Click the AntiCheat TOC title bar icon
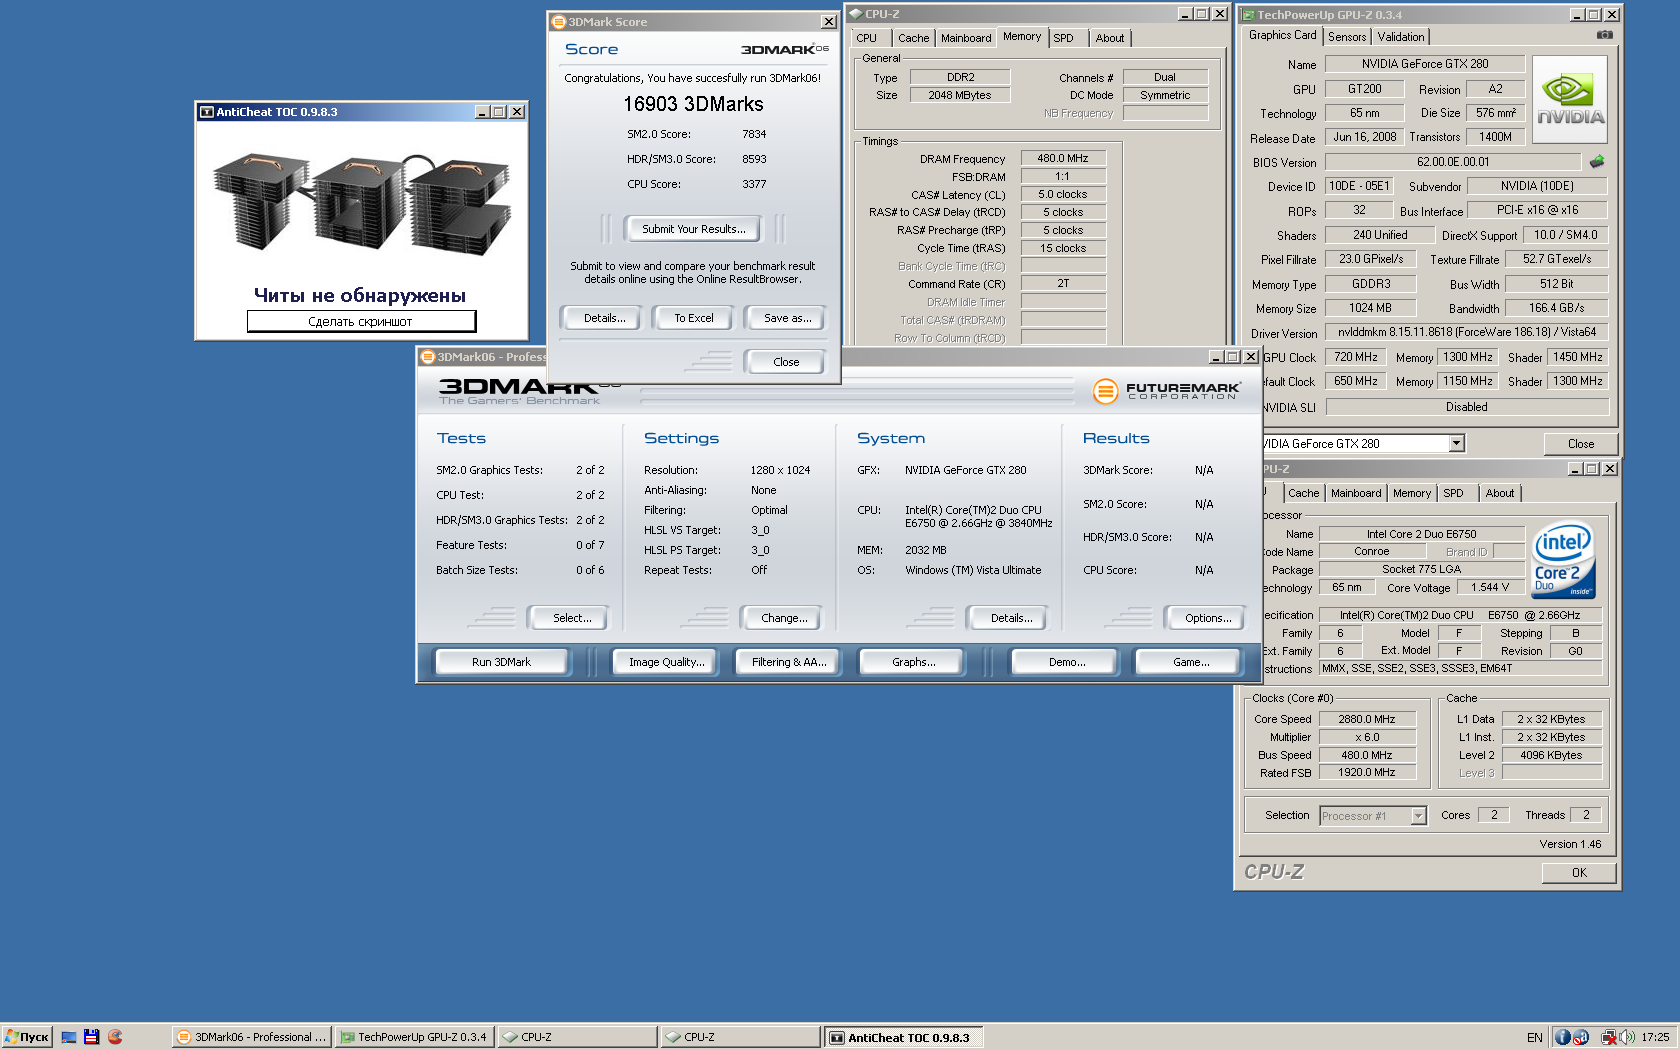Image resolution: width=1680 pixels, height=1050 pixels. point(207,112)
